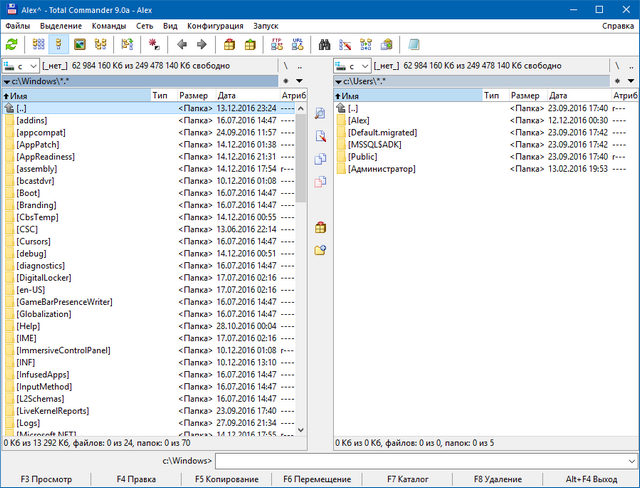Image resolution: width=640 pixels, height=488 pixels.
Task: Open the URL connection toolbar icon
Action: coord(298,44)
